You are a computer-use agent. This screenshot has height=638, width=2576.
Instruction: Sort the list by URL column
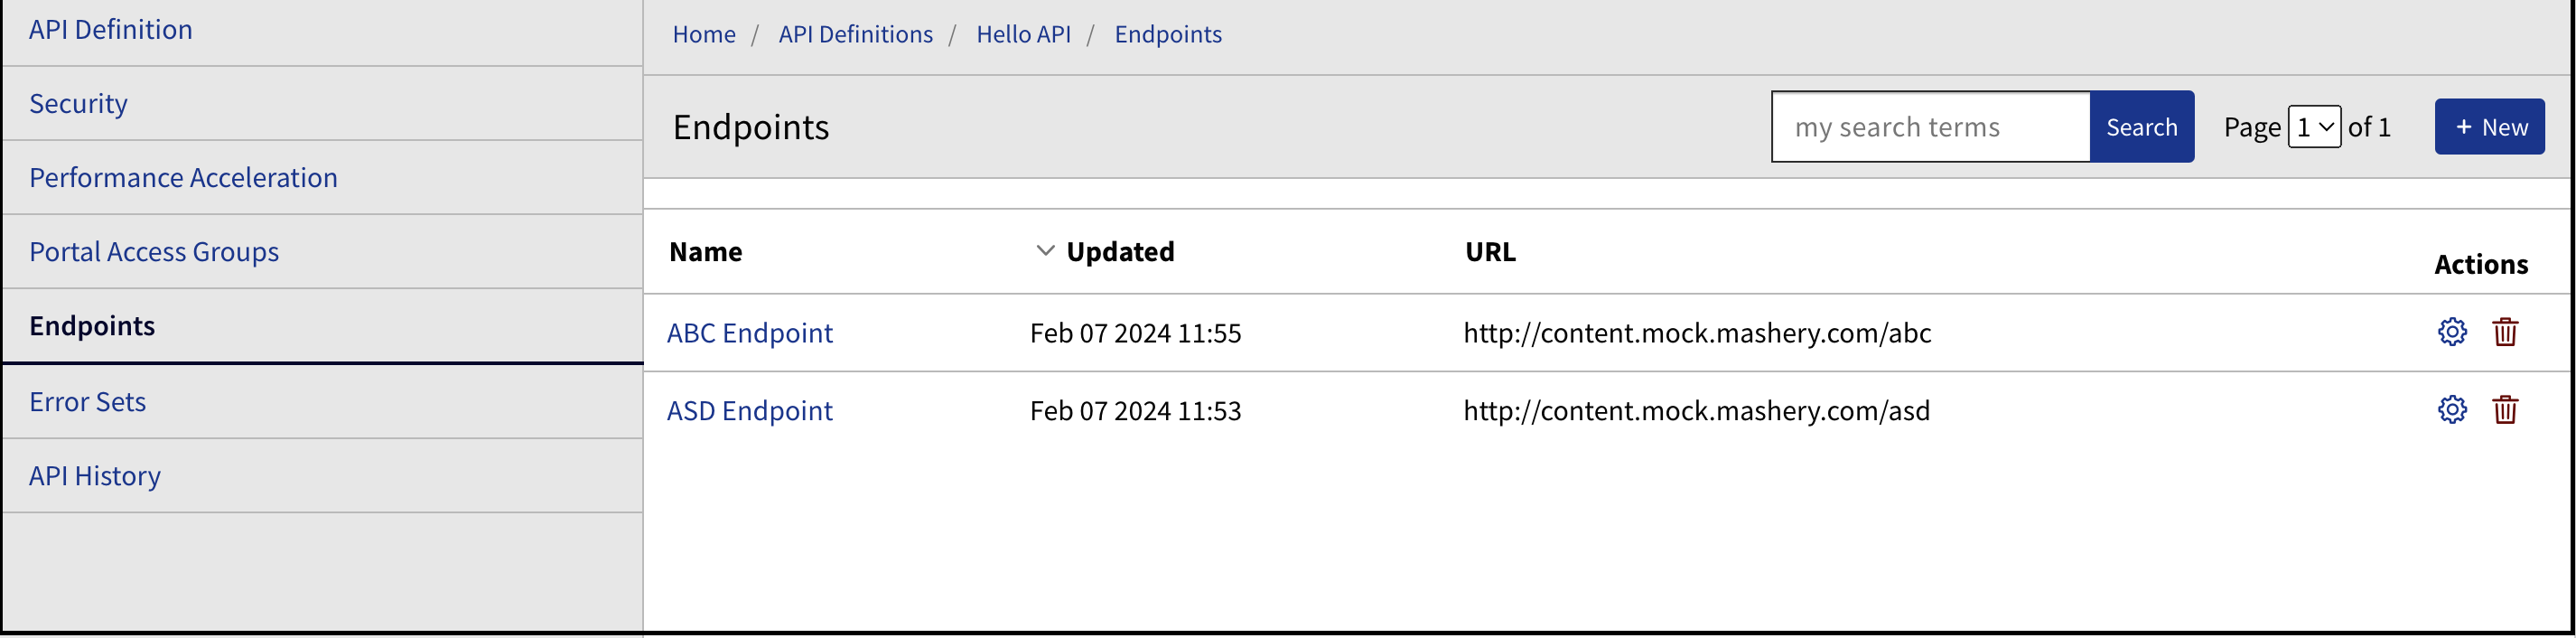click(x=1489, y=251)
